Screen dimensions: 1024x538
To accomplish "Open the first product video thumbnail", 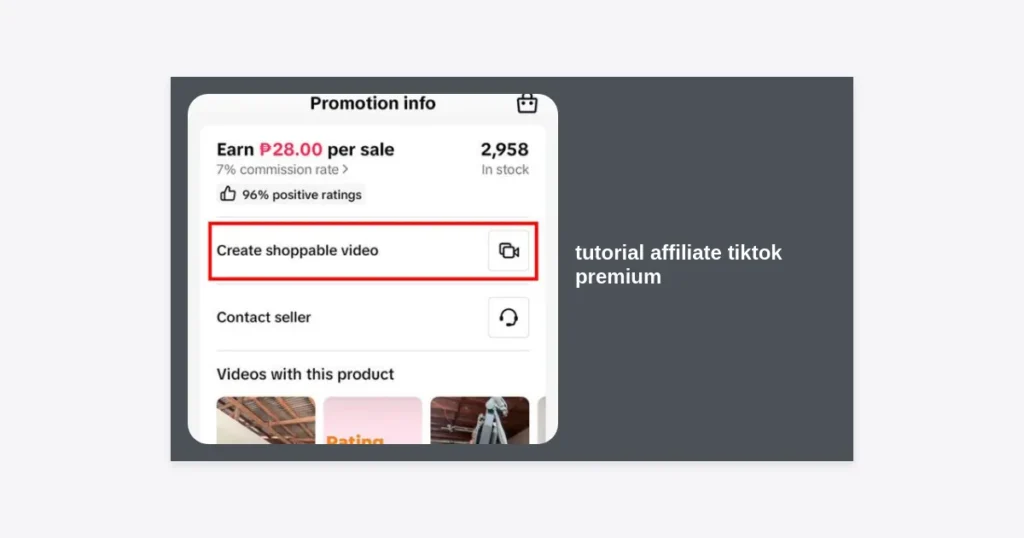I will 266,420.
